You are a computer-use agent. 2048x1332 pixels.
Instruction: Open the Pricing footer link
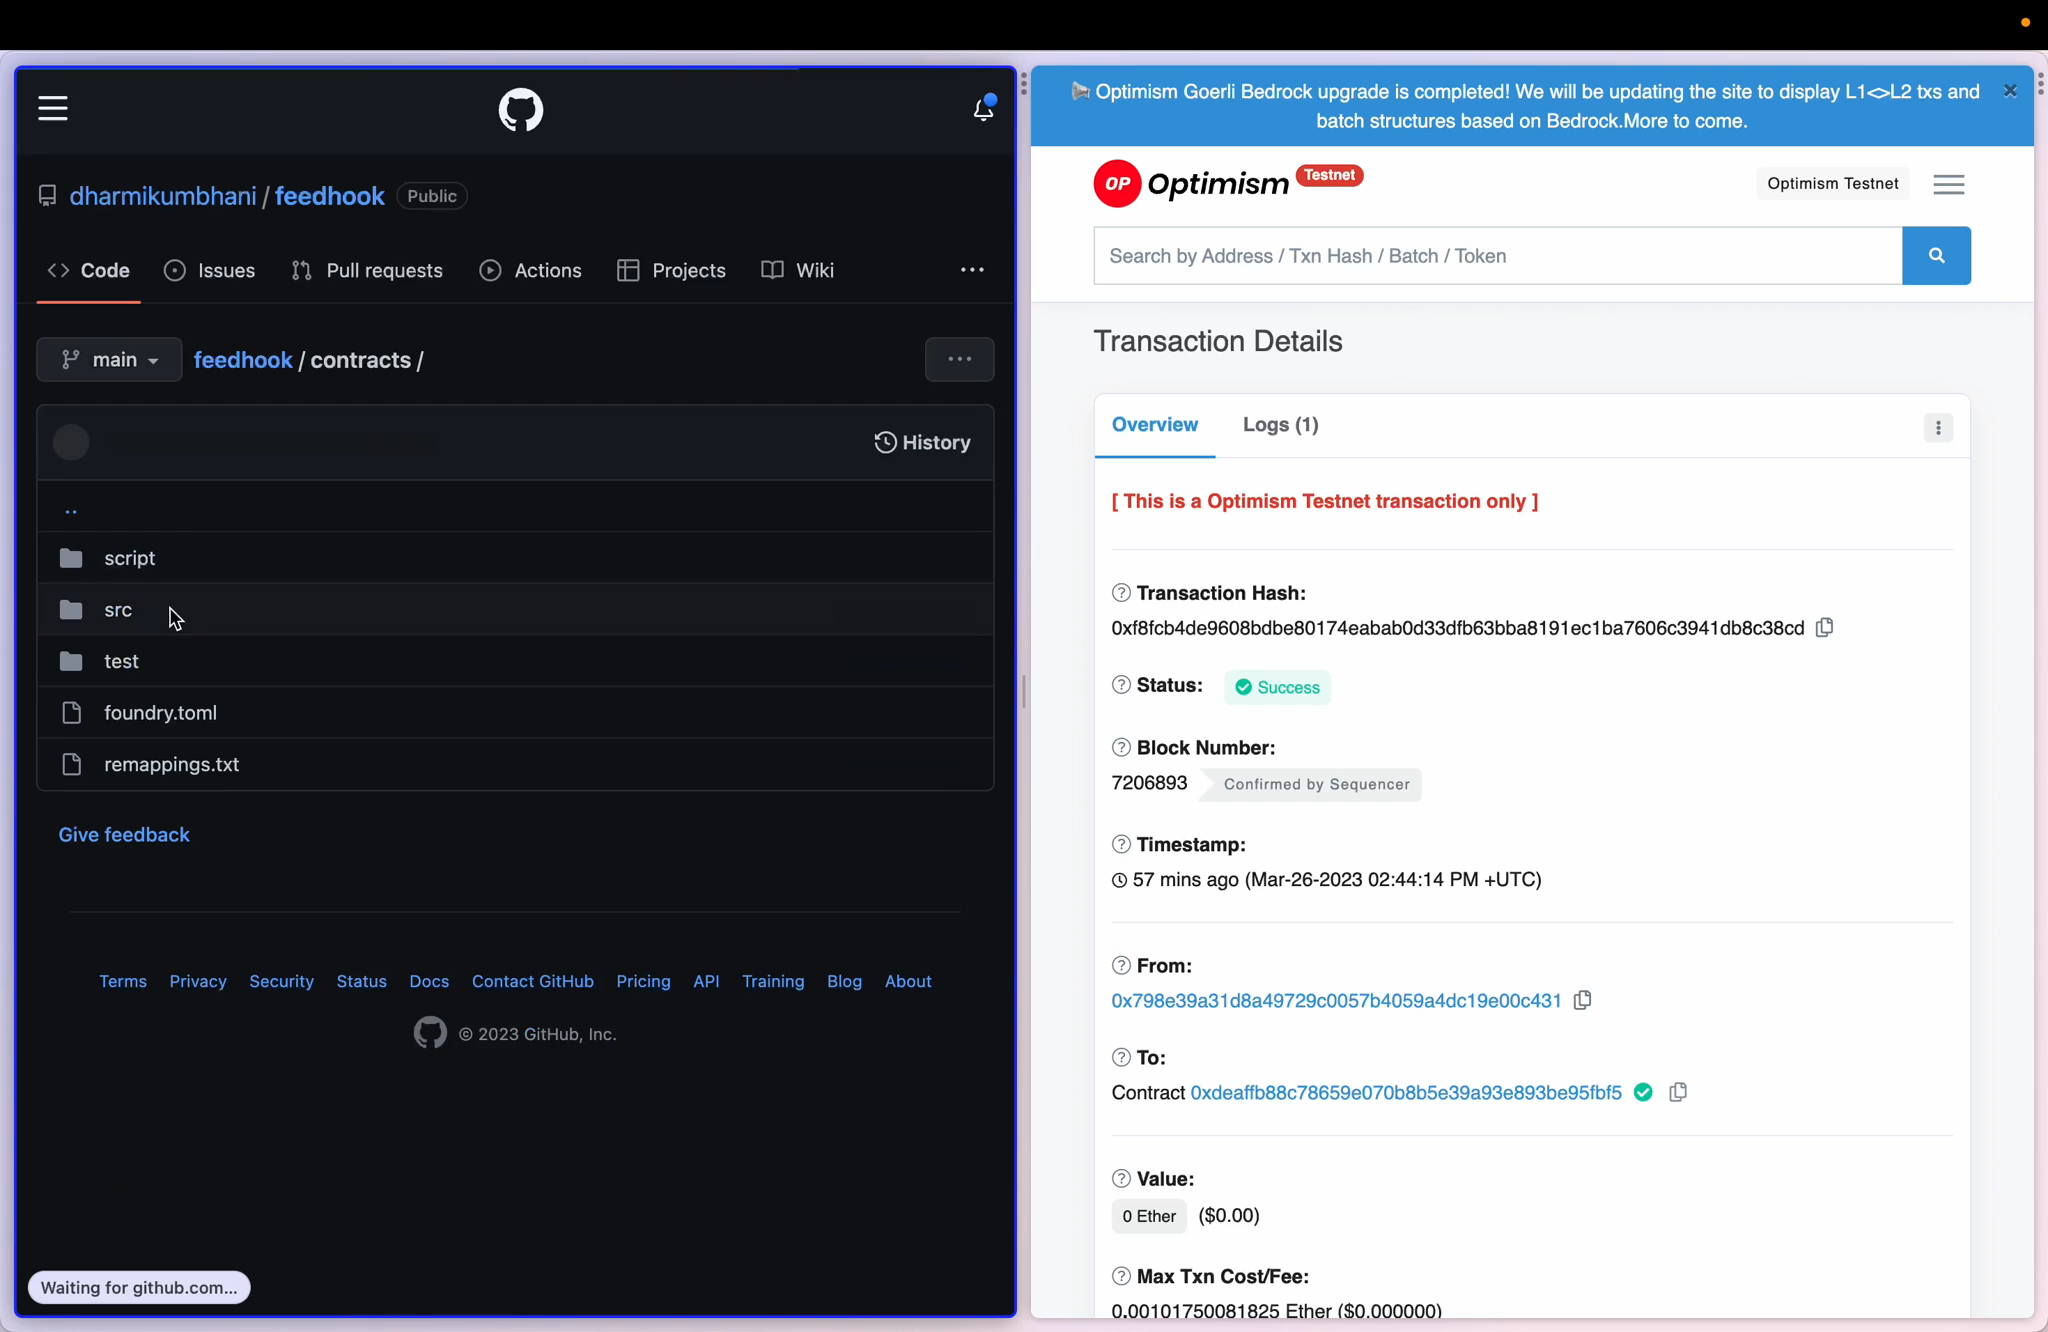pos(644,981)
